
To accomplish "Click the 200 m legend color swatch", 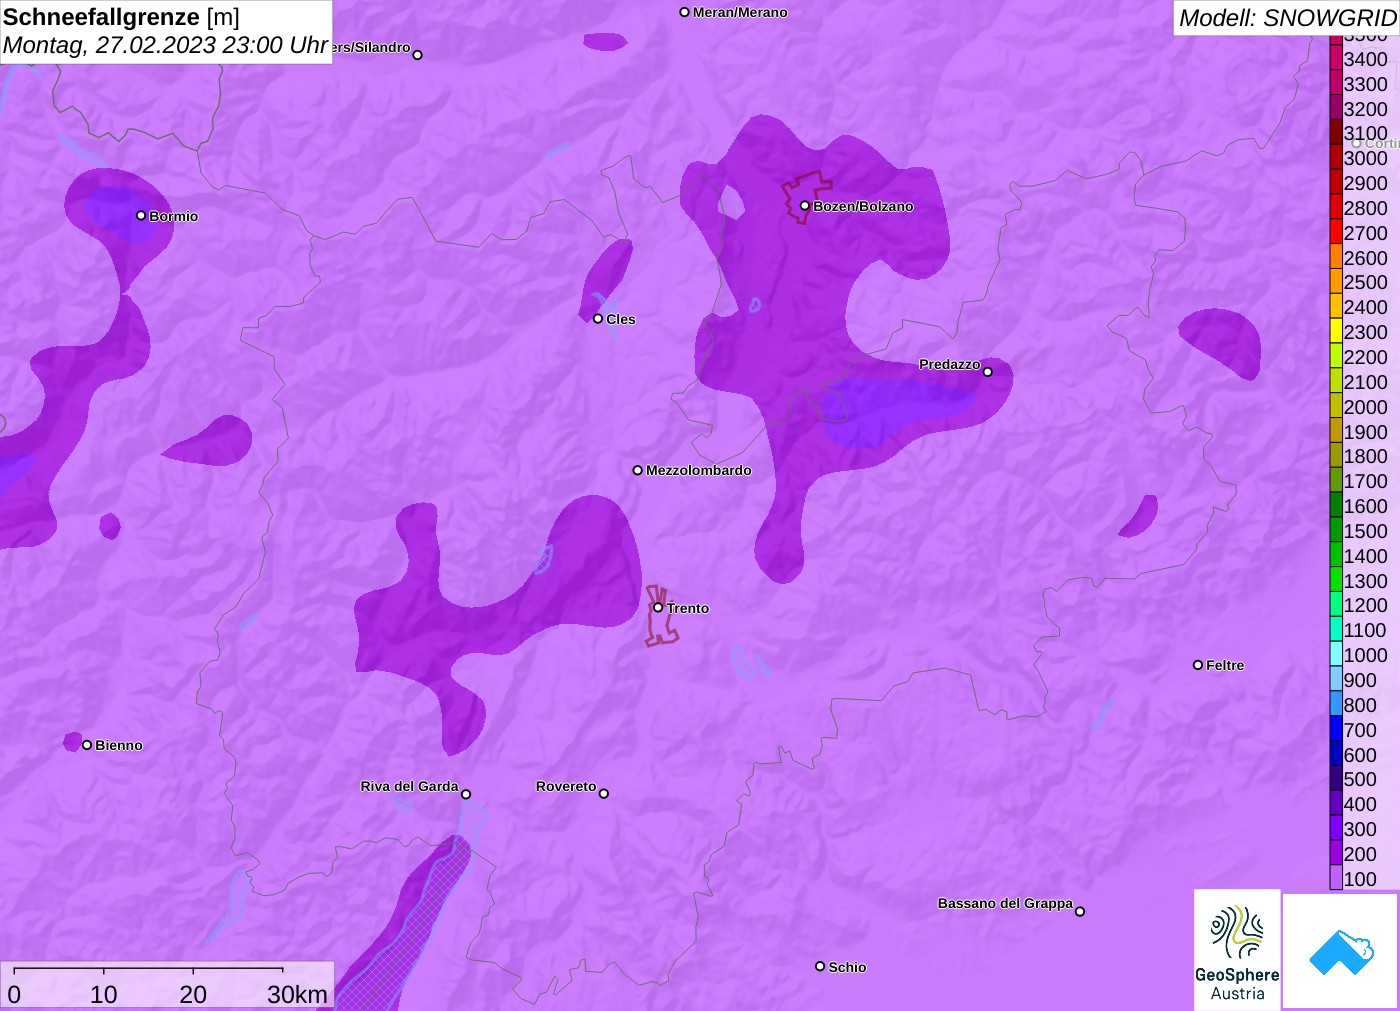I will [x=1336, y=854].
